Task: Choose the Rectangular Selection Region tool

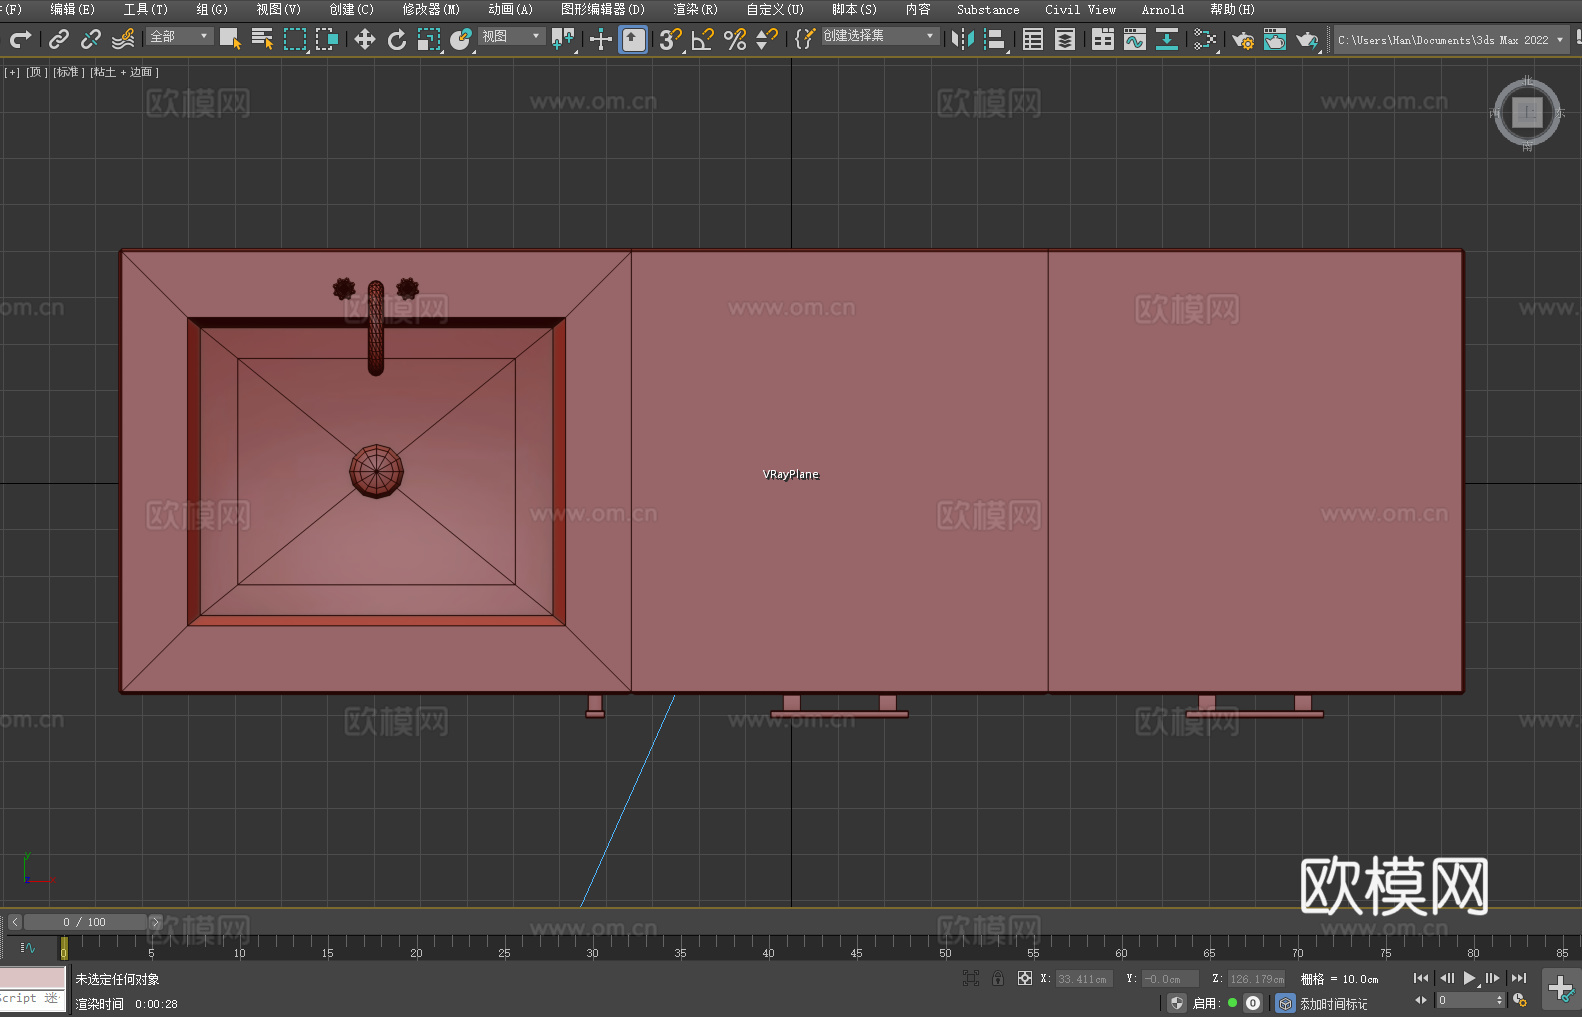Action: (295, 39)
